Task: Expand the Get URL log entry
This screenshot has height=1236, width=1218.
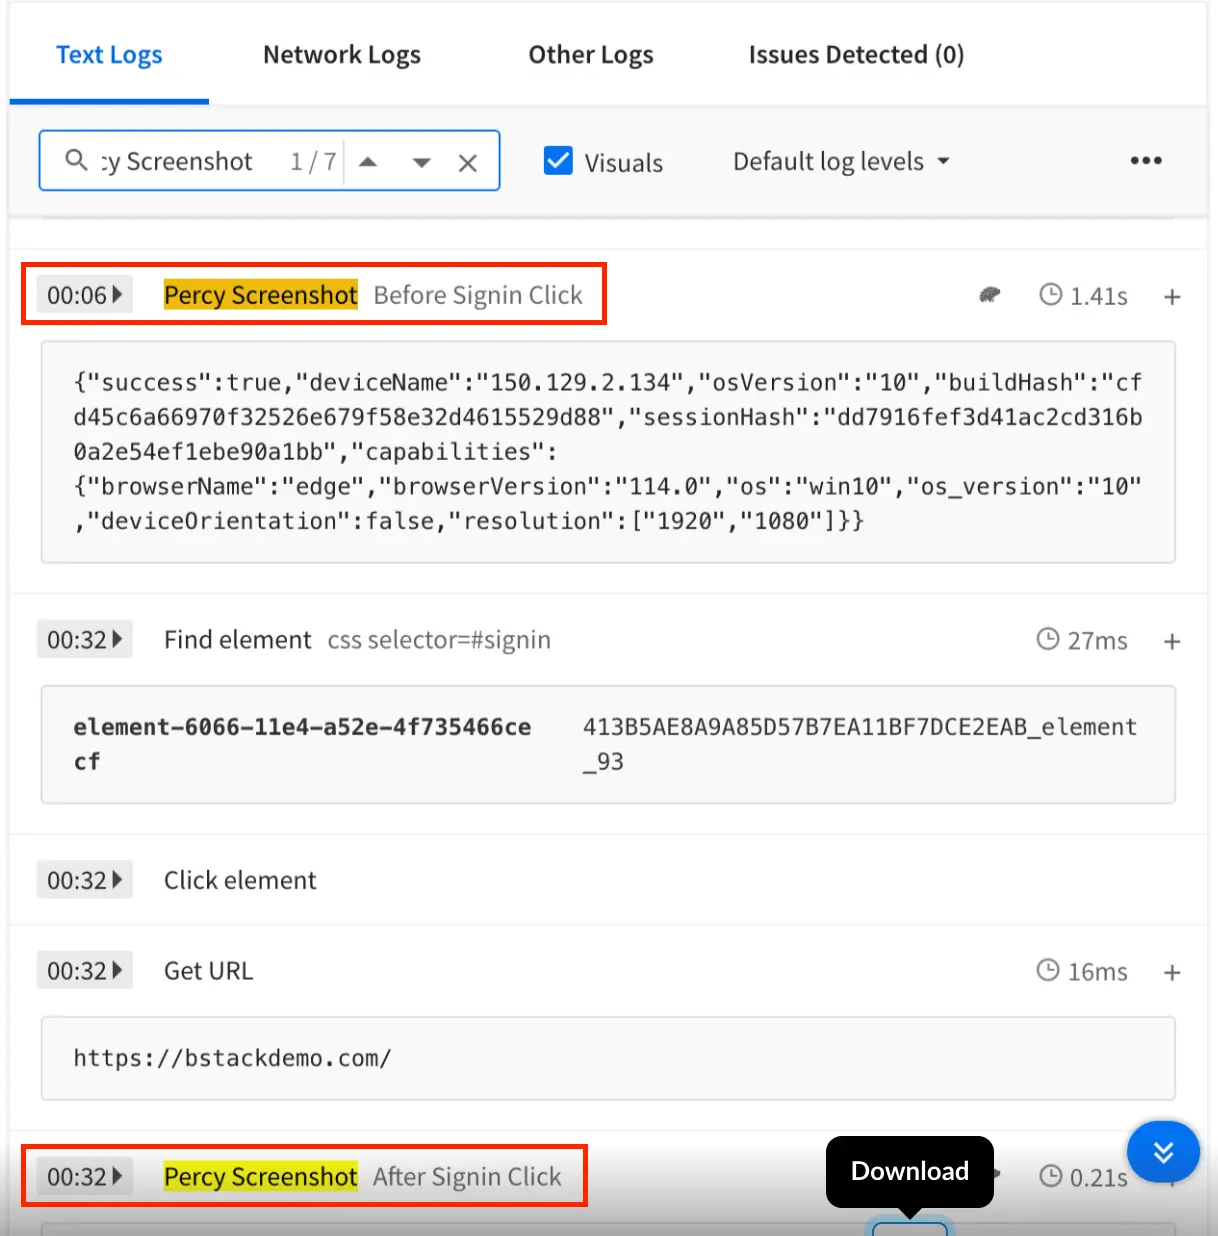Action: tap(1172, 972)
